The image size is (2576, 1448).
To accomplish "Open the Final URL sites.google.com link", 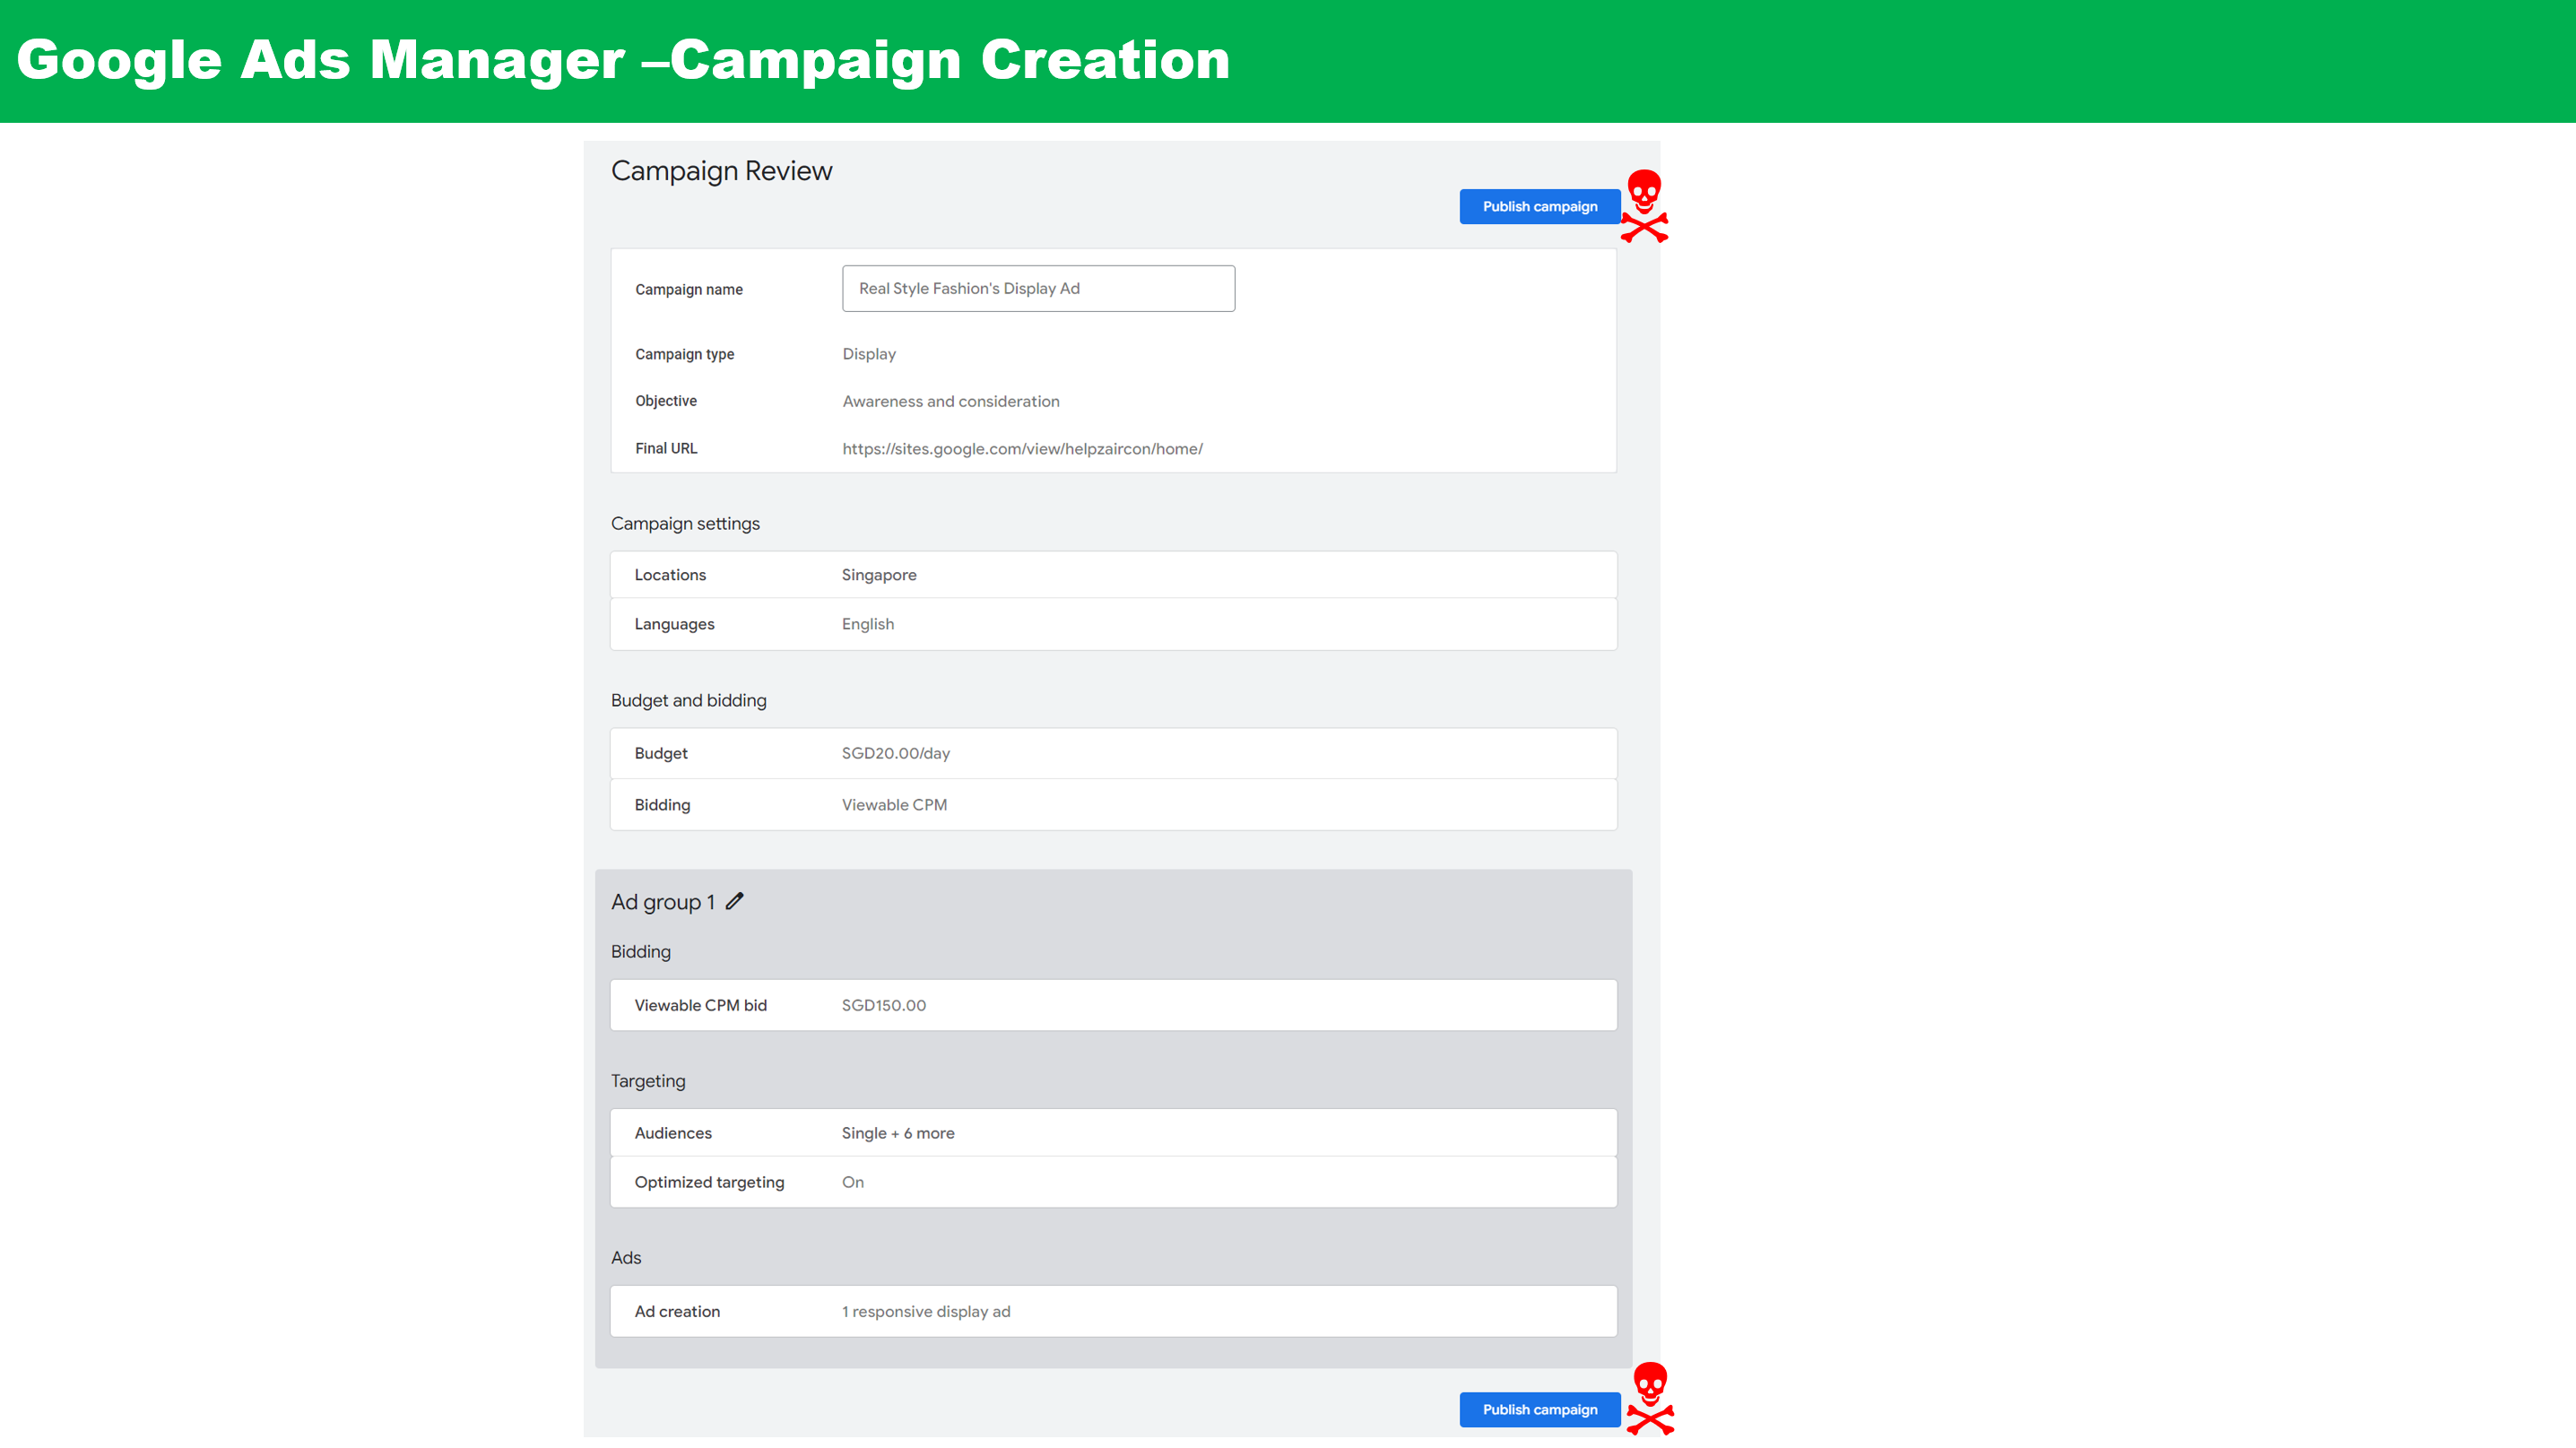I will [x=1022, y=449].
